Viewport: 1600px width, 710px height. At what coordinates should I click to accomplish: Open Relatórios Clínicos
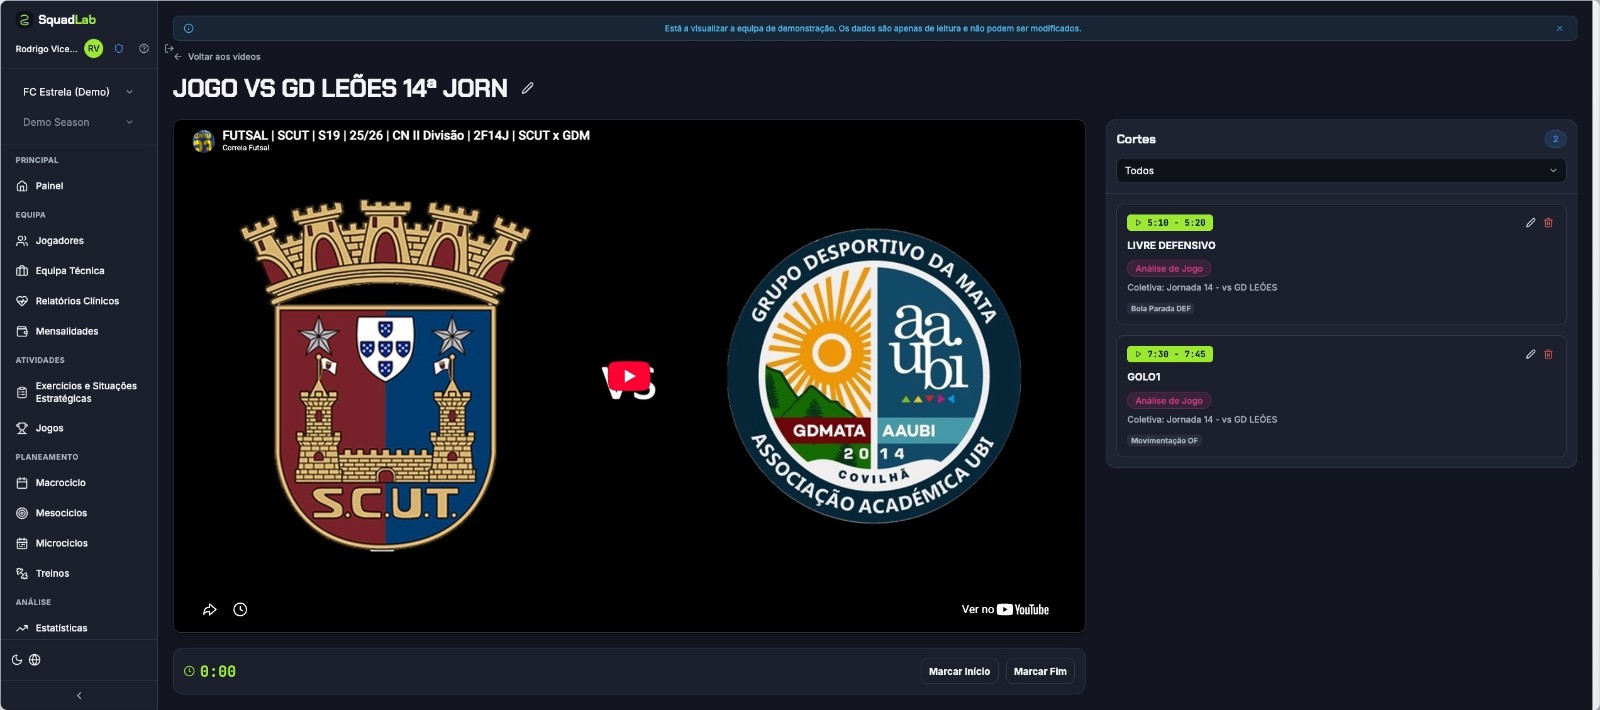pyautogui.click(x=79, y=301)
